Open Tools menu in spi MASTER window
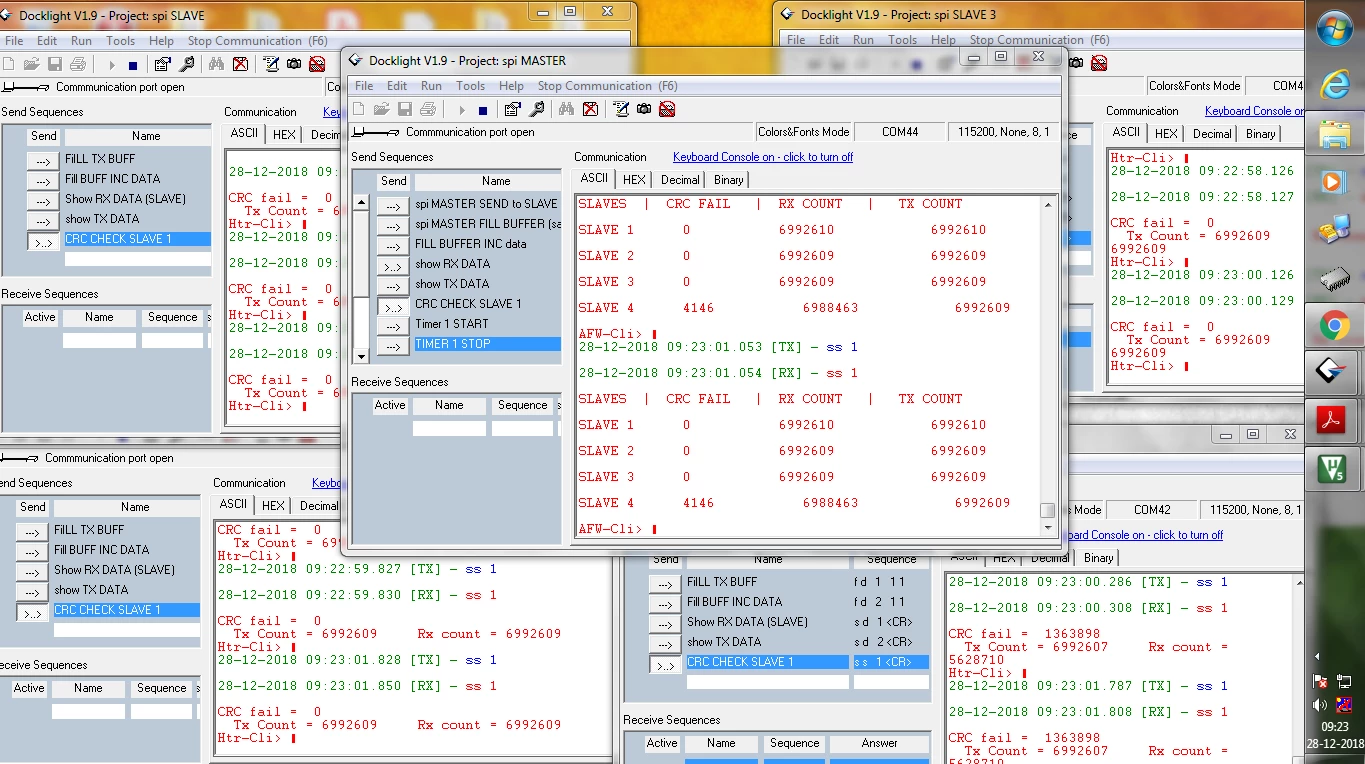The width and height of the screenshot is (1365, 764). coord(470,86)
